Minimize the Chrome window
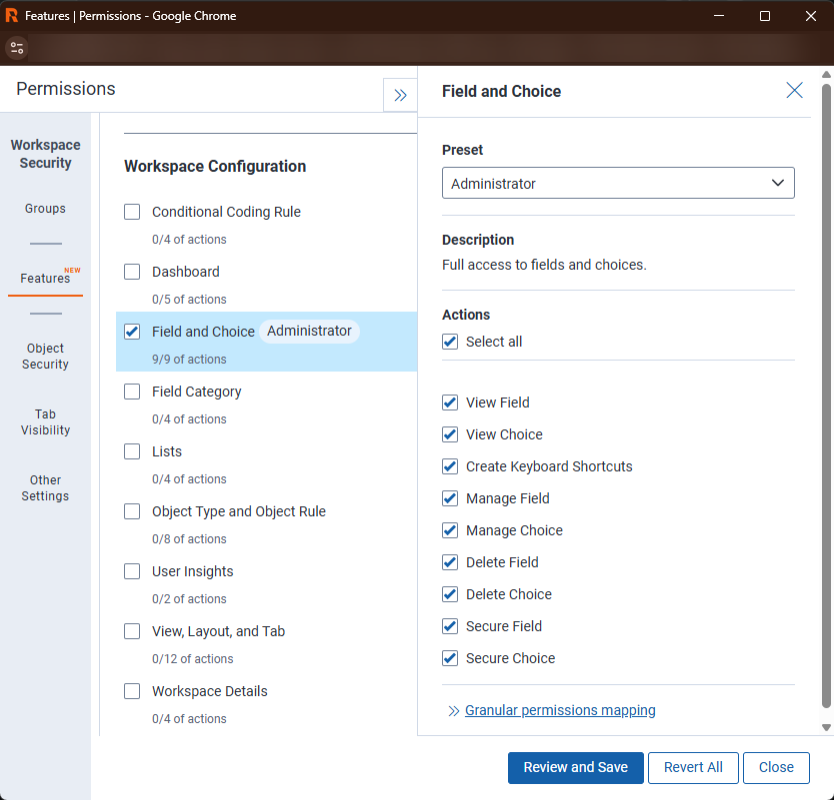 click(719, 16)
